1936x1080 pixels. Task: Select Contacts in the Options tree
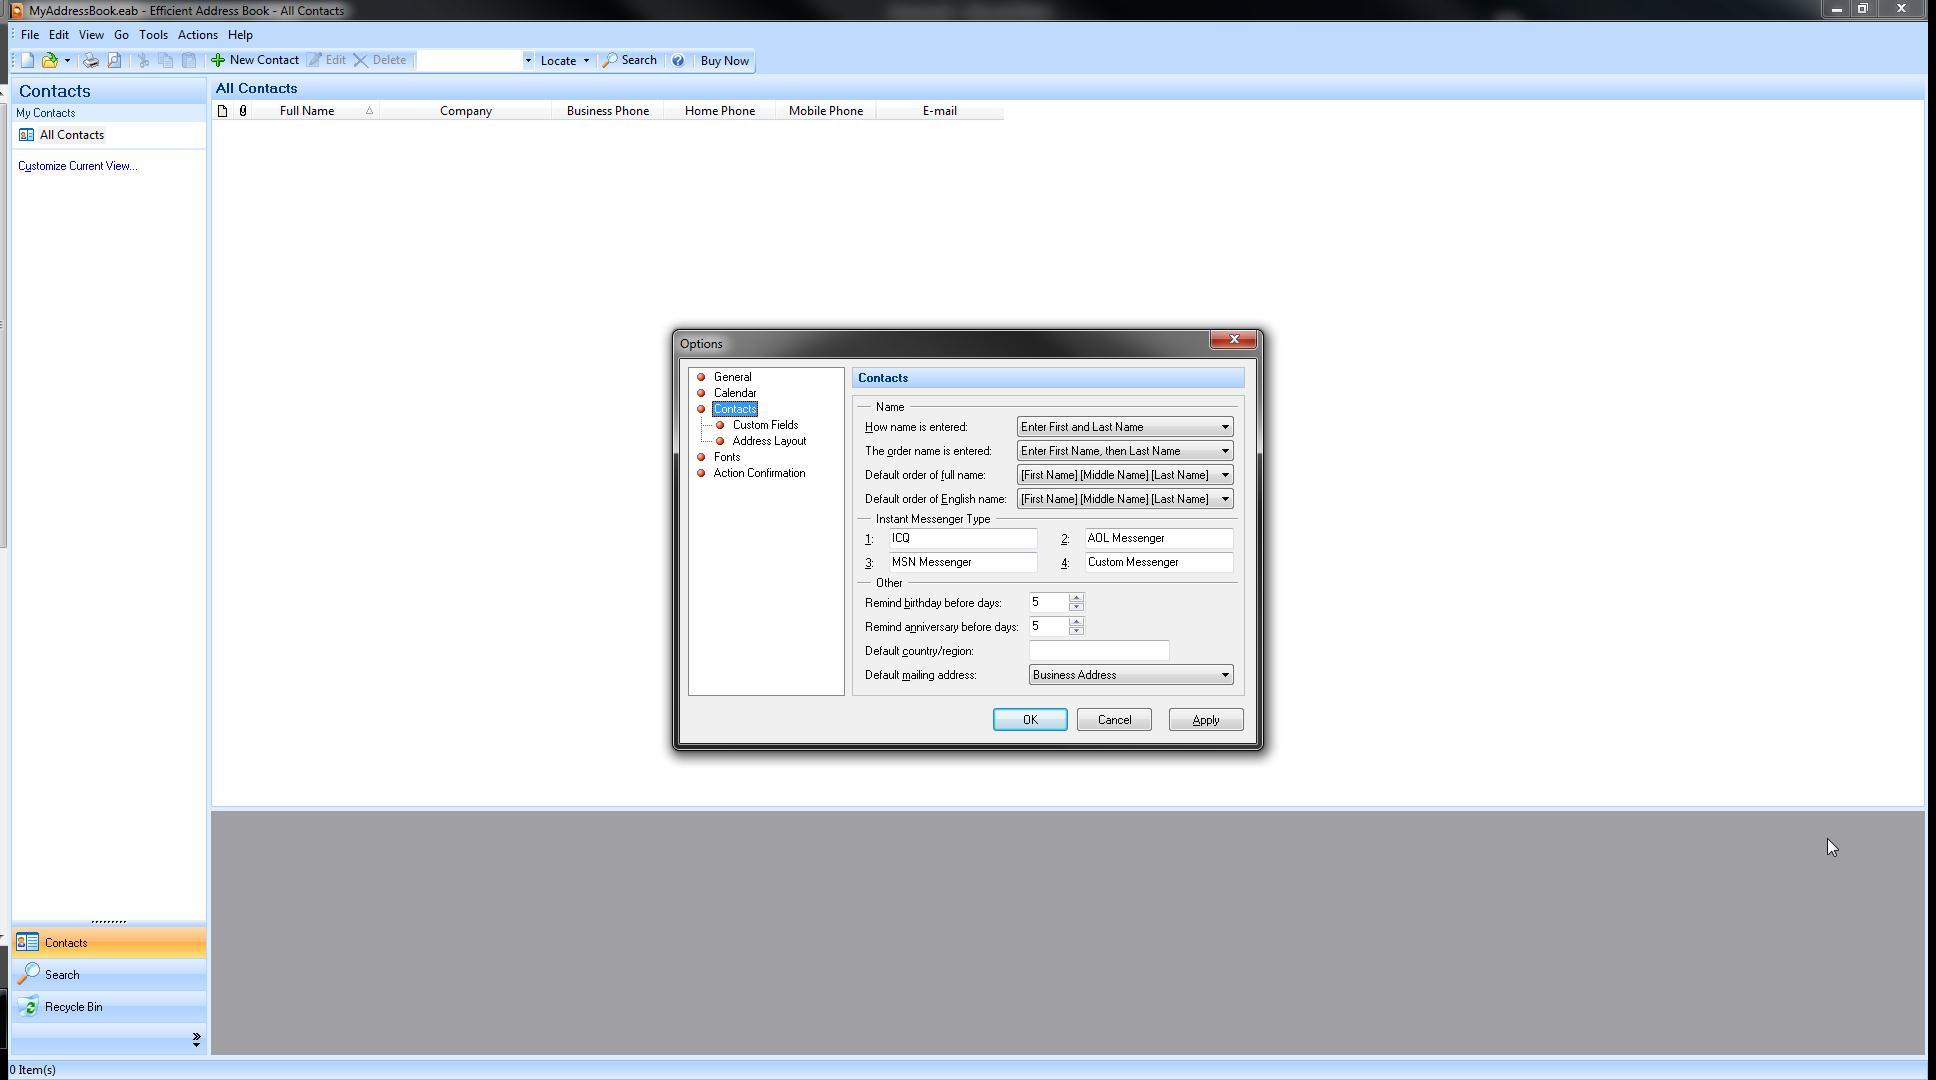pyautogui.click(x=735, y=409)
